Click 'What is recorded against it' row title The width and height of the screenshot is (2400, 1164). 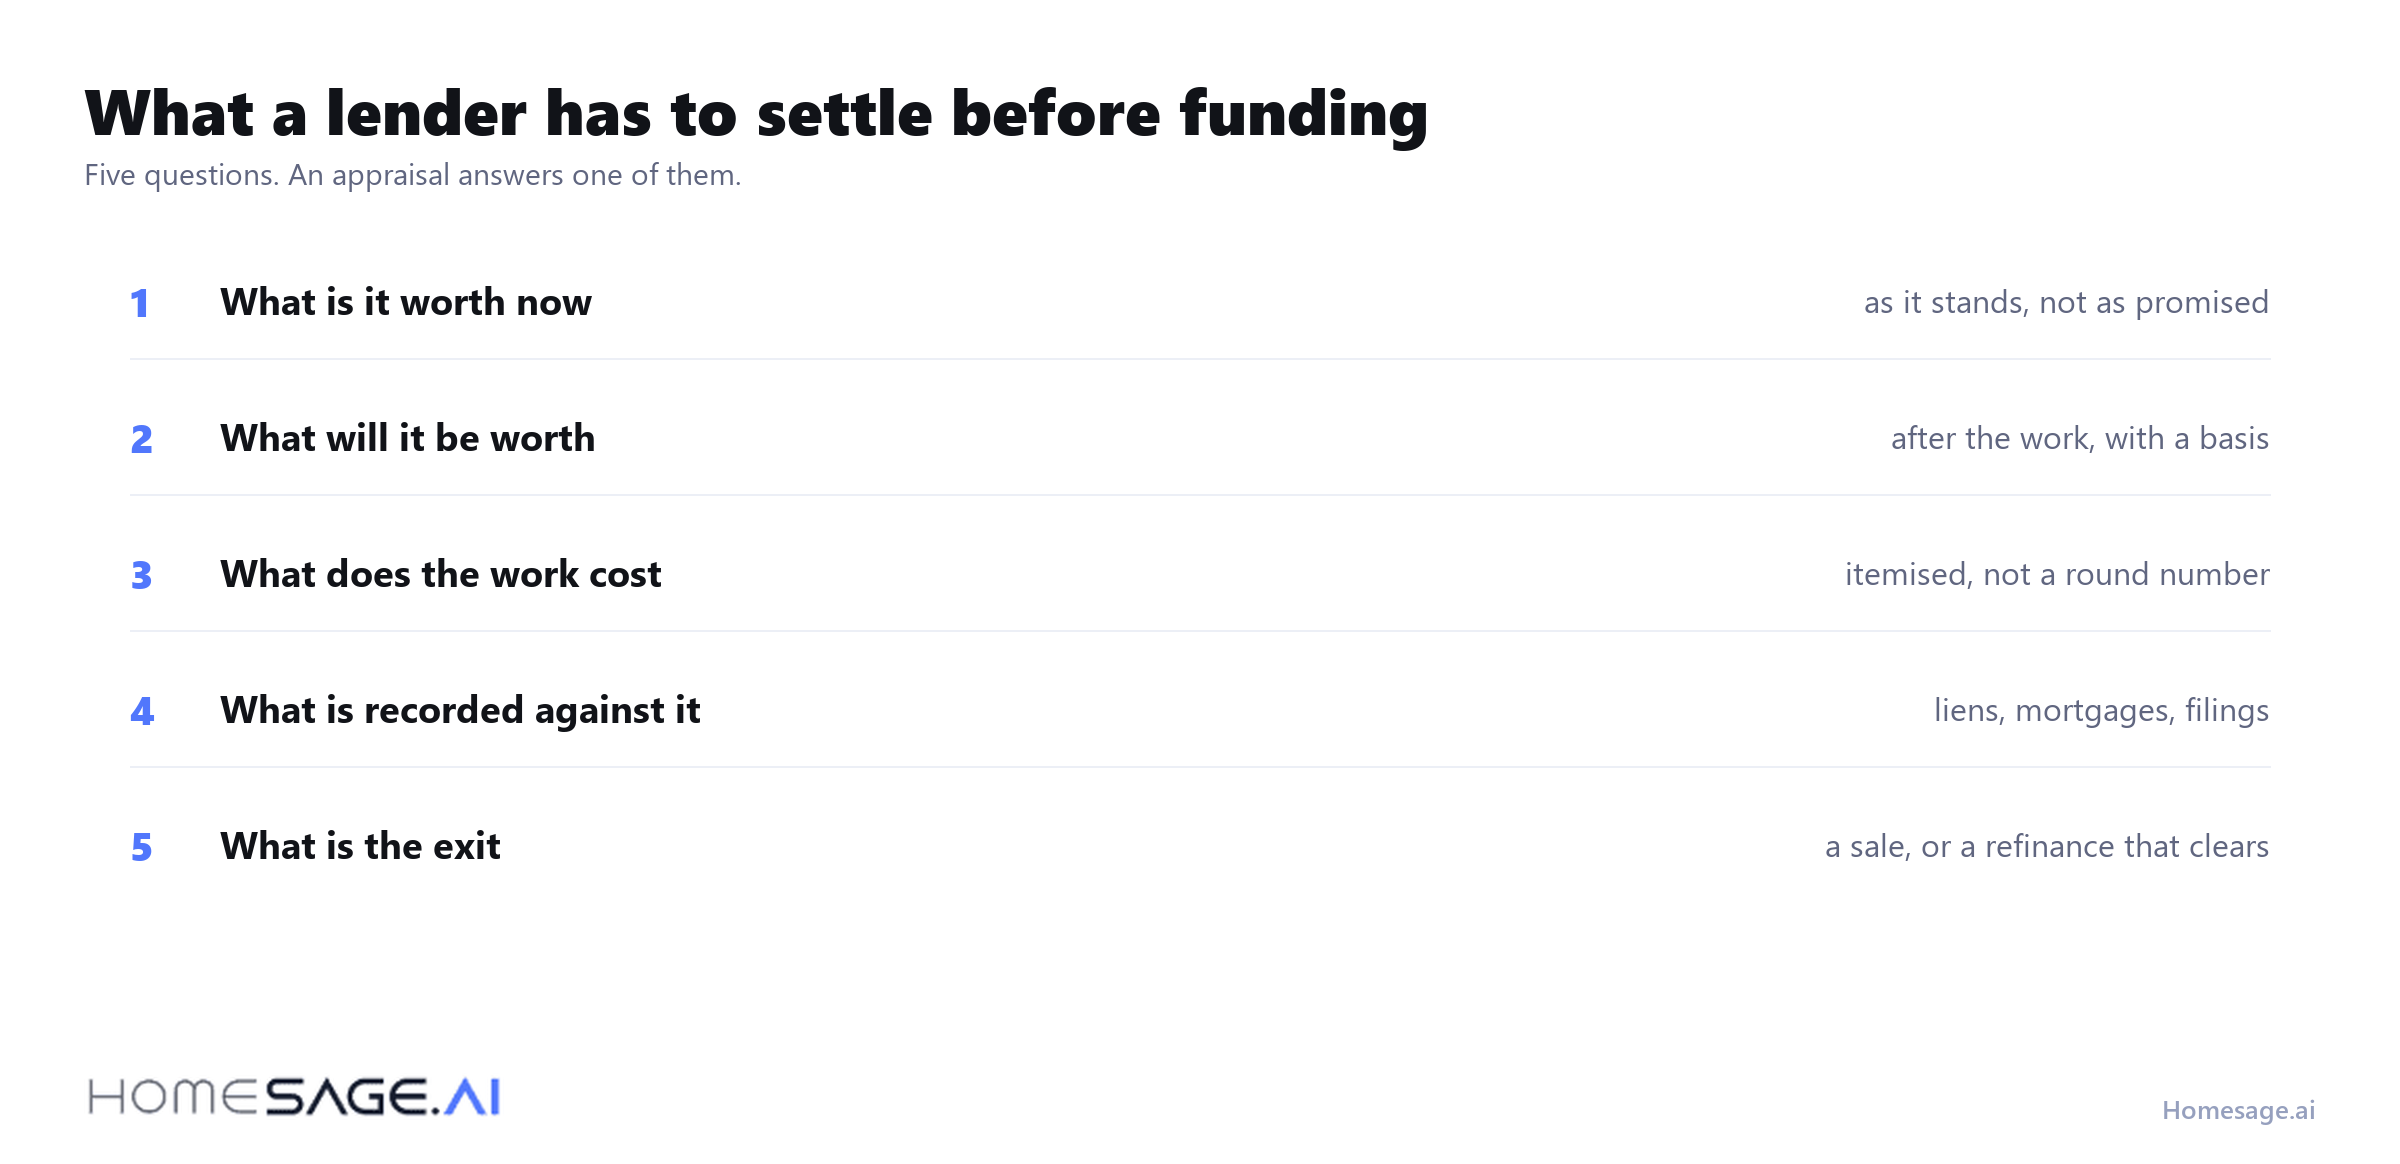[x=460, y=710]
